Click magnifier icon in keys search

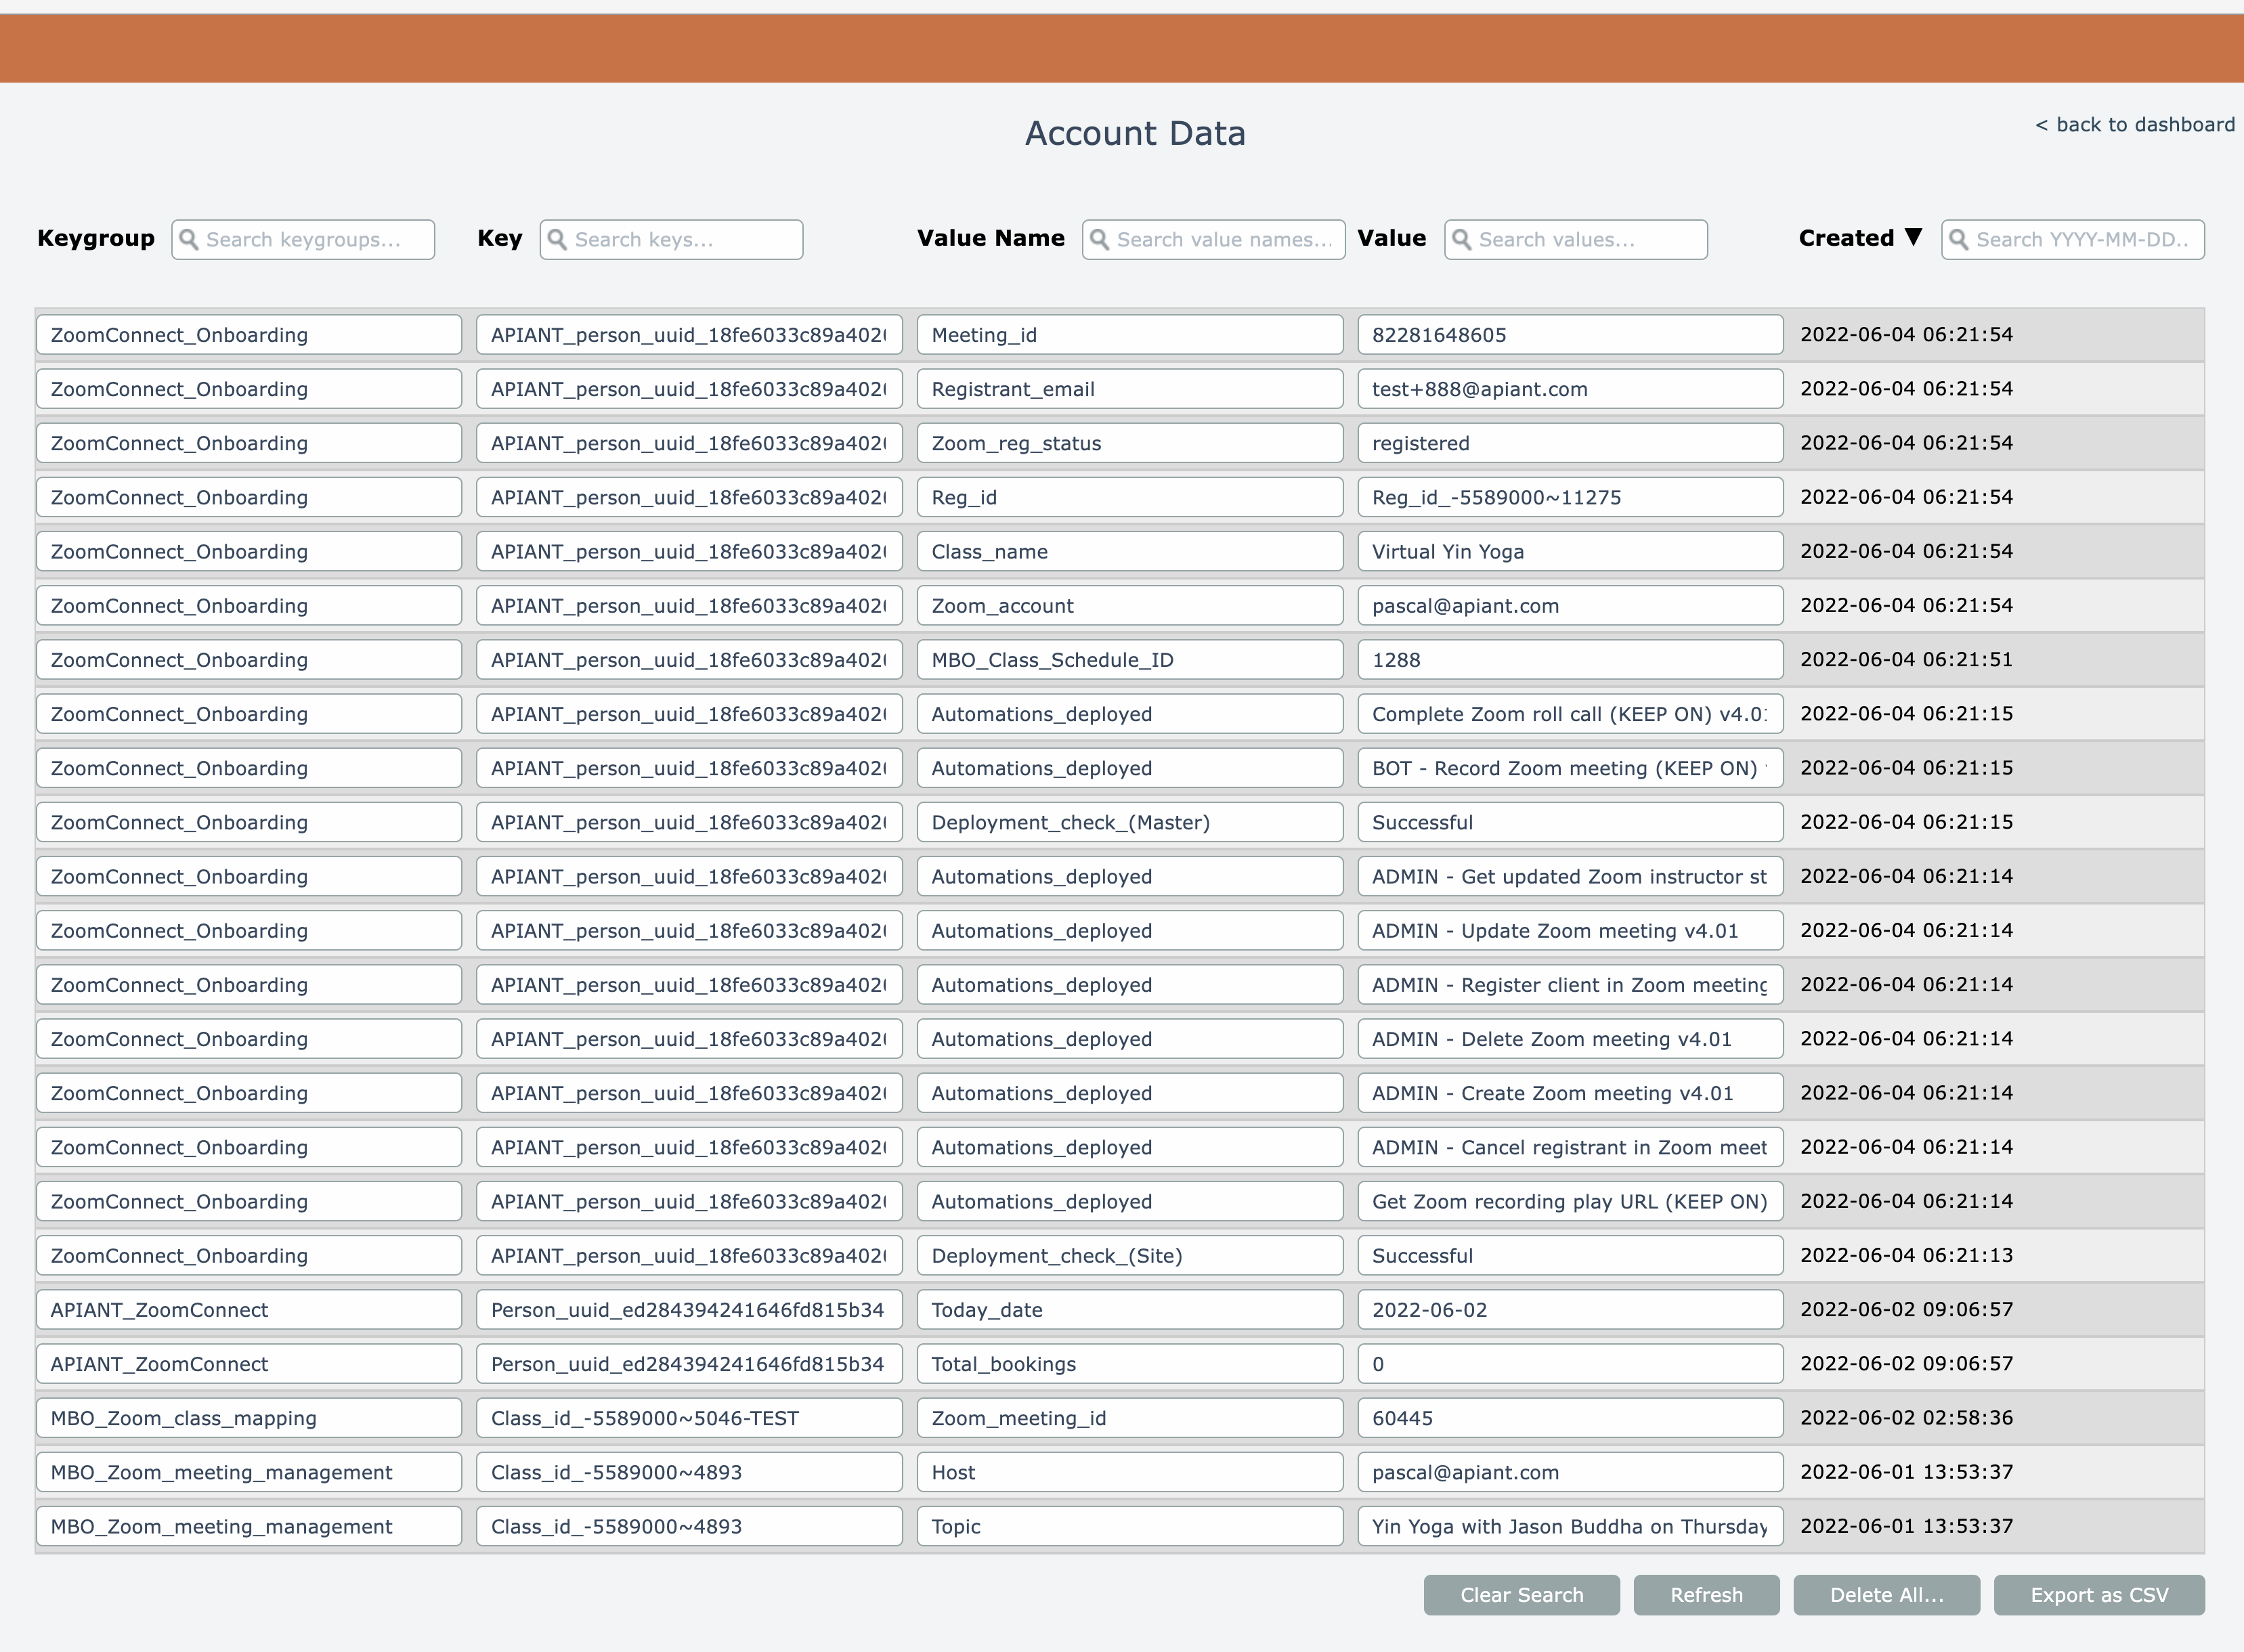[557, 240]
